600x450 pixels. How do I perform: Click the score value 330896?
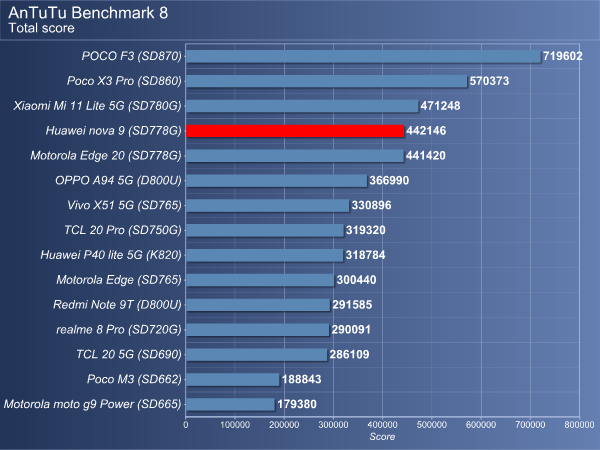372,205
